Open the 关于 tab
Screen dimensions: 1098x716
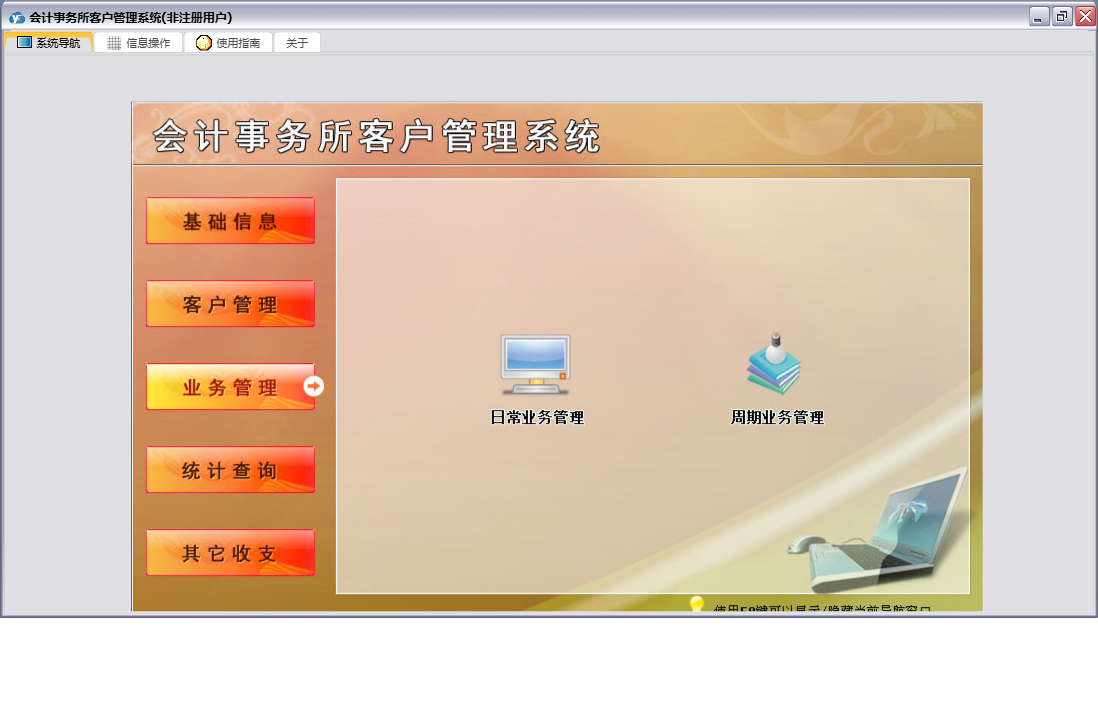[297, 43]
